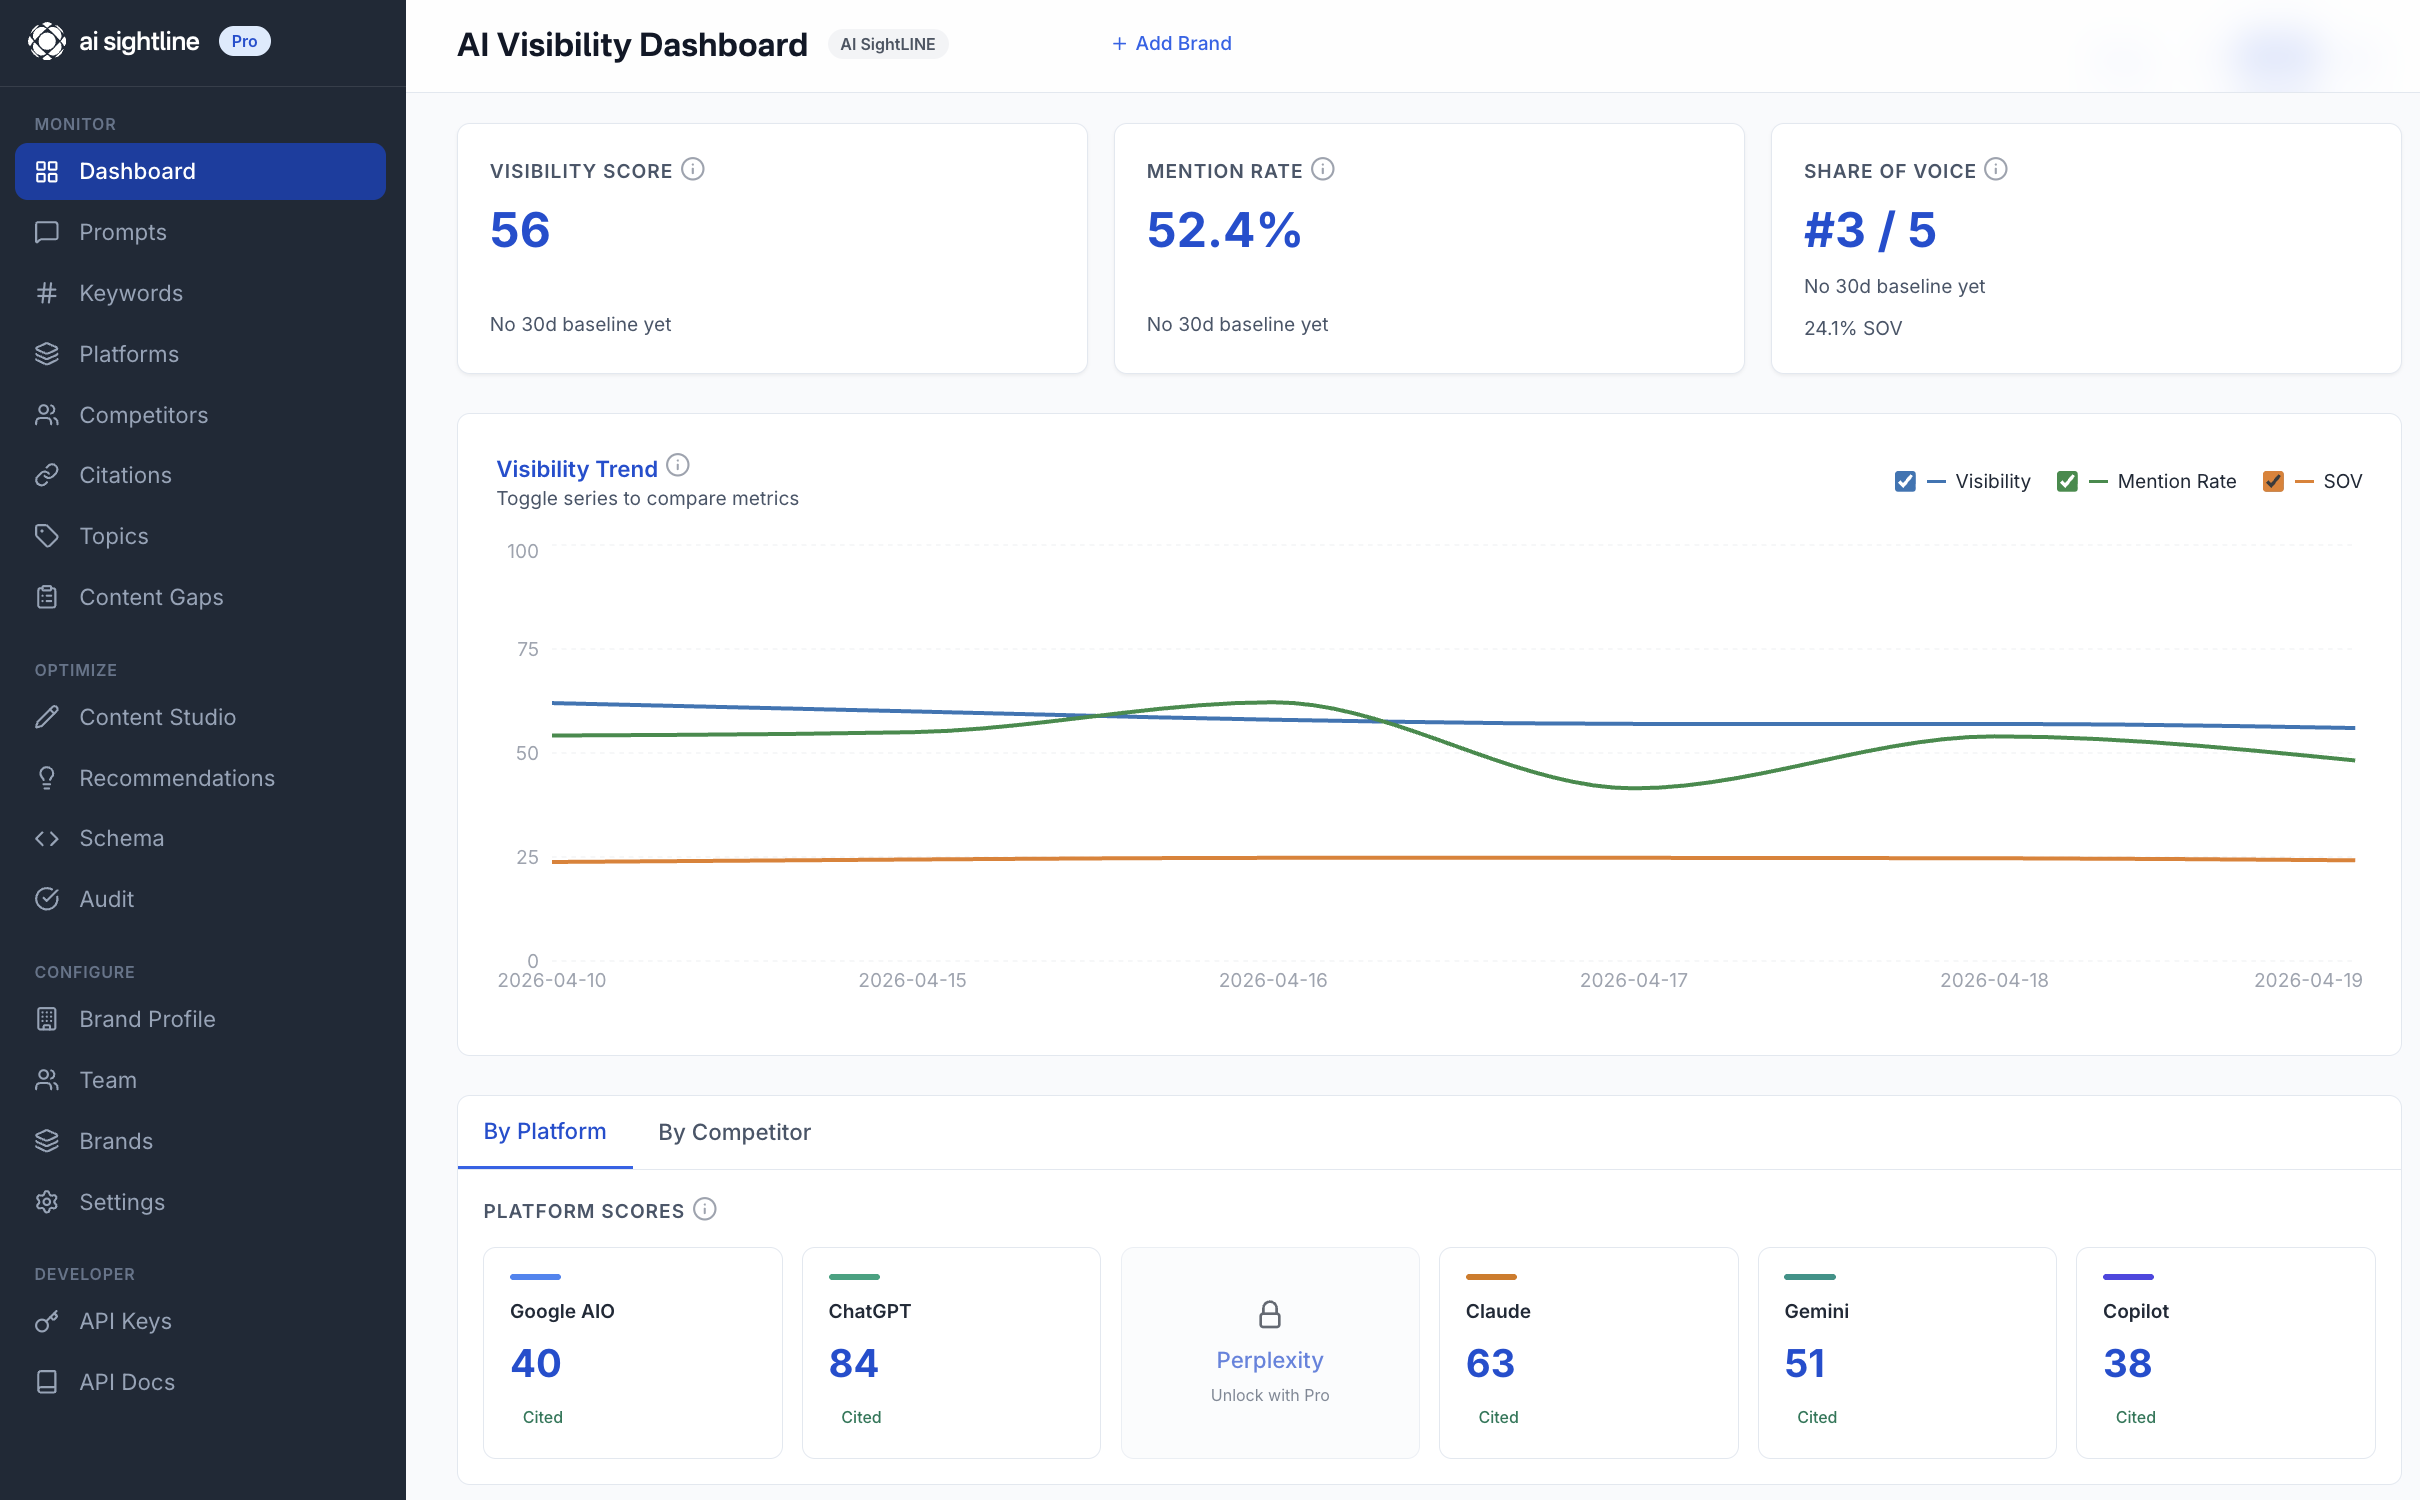Select the By Platform tab
Screen dimensions: 2420x1500
pyautogui.click(x=545, y=1132)
